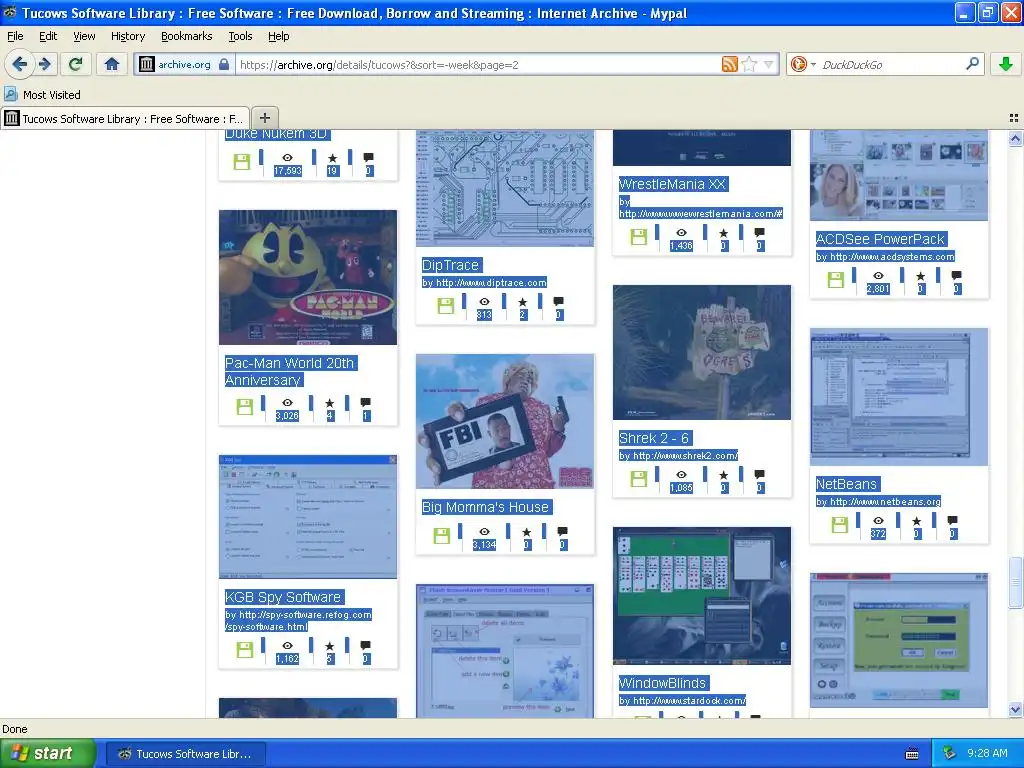This screenshot has height=768, width=1024.
Task: Open the Shrek 2 - 6 link
Action: coord(654,438)
